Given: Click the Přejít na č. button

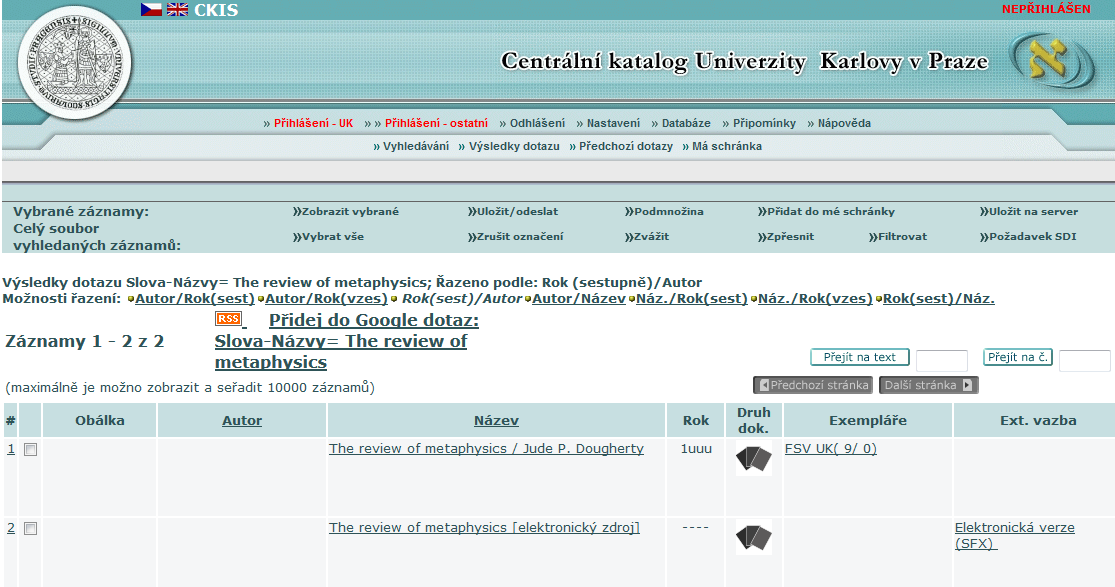Looking at the screenshot, I should [1018, 357].
